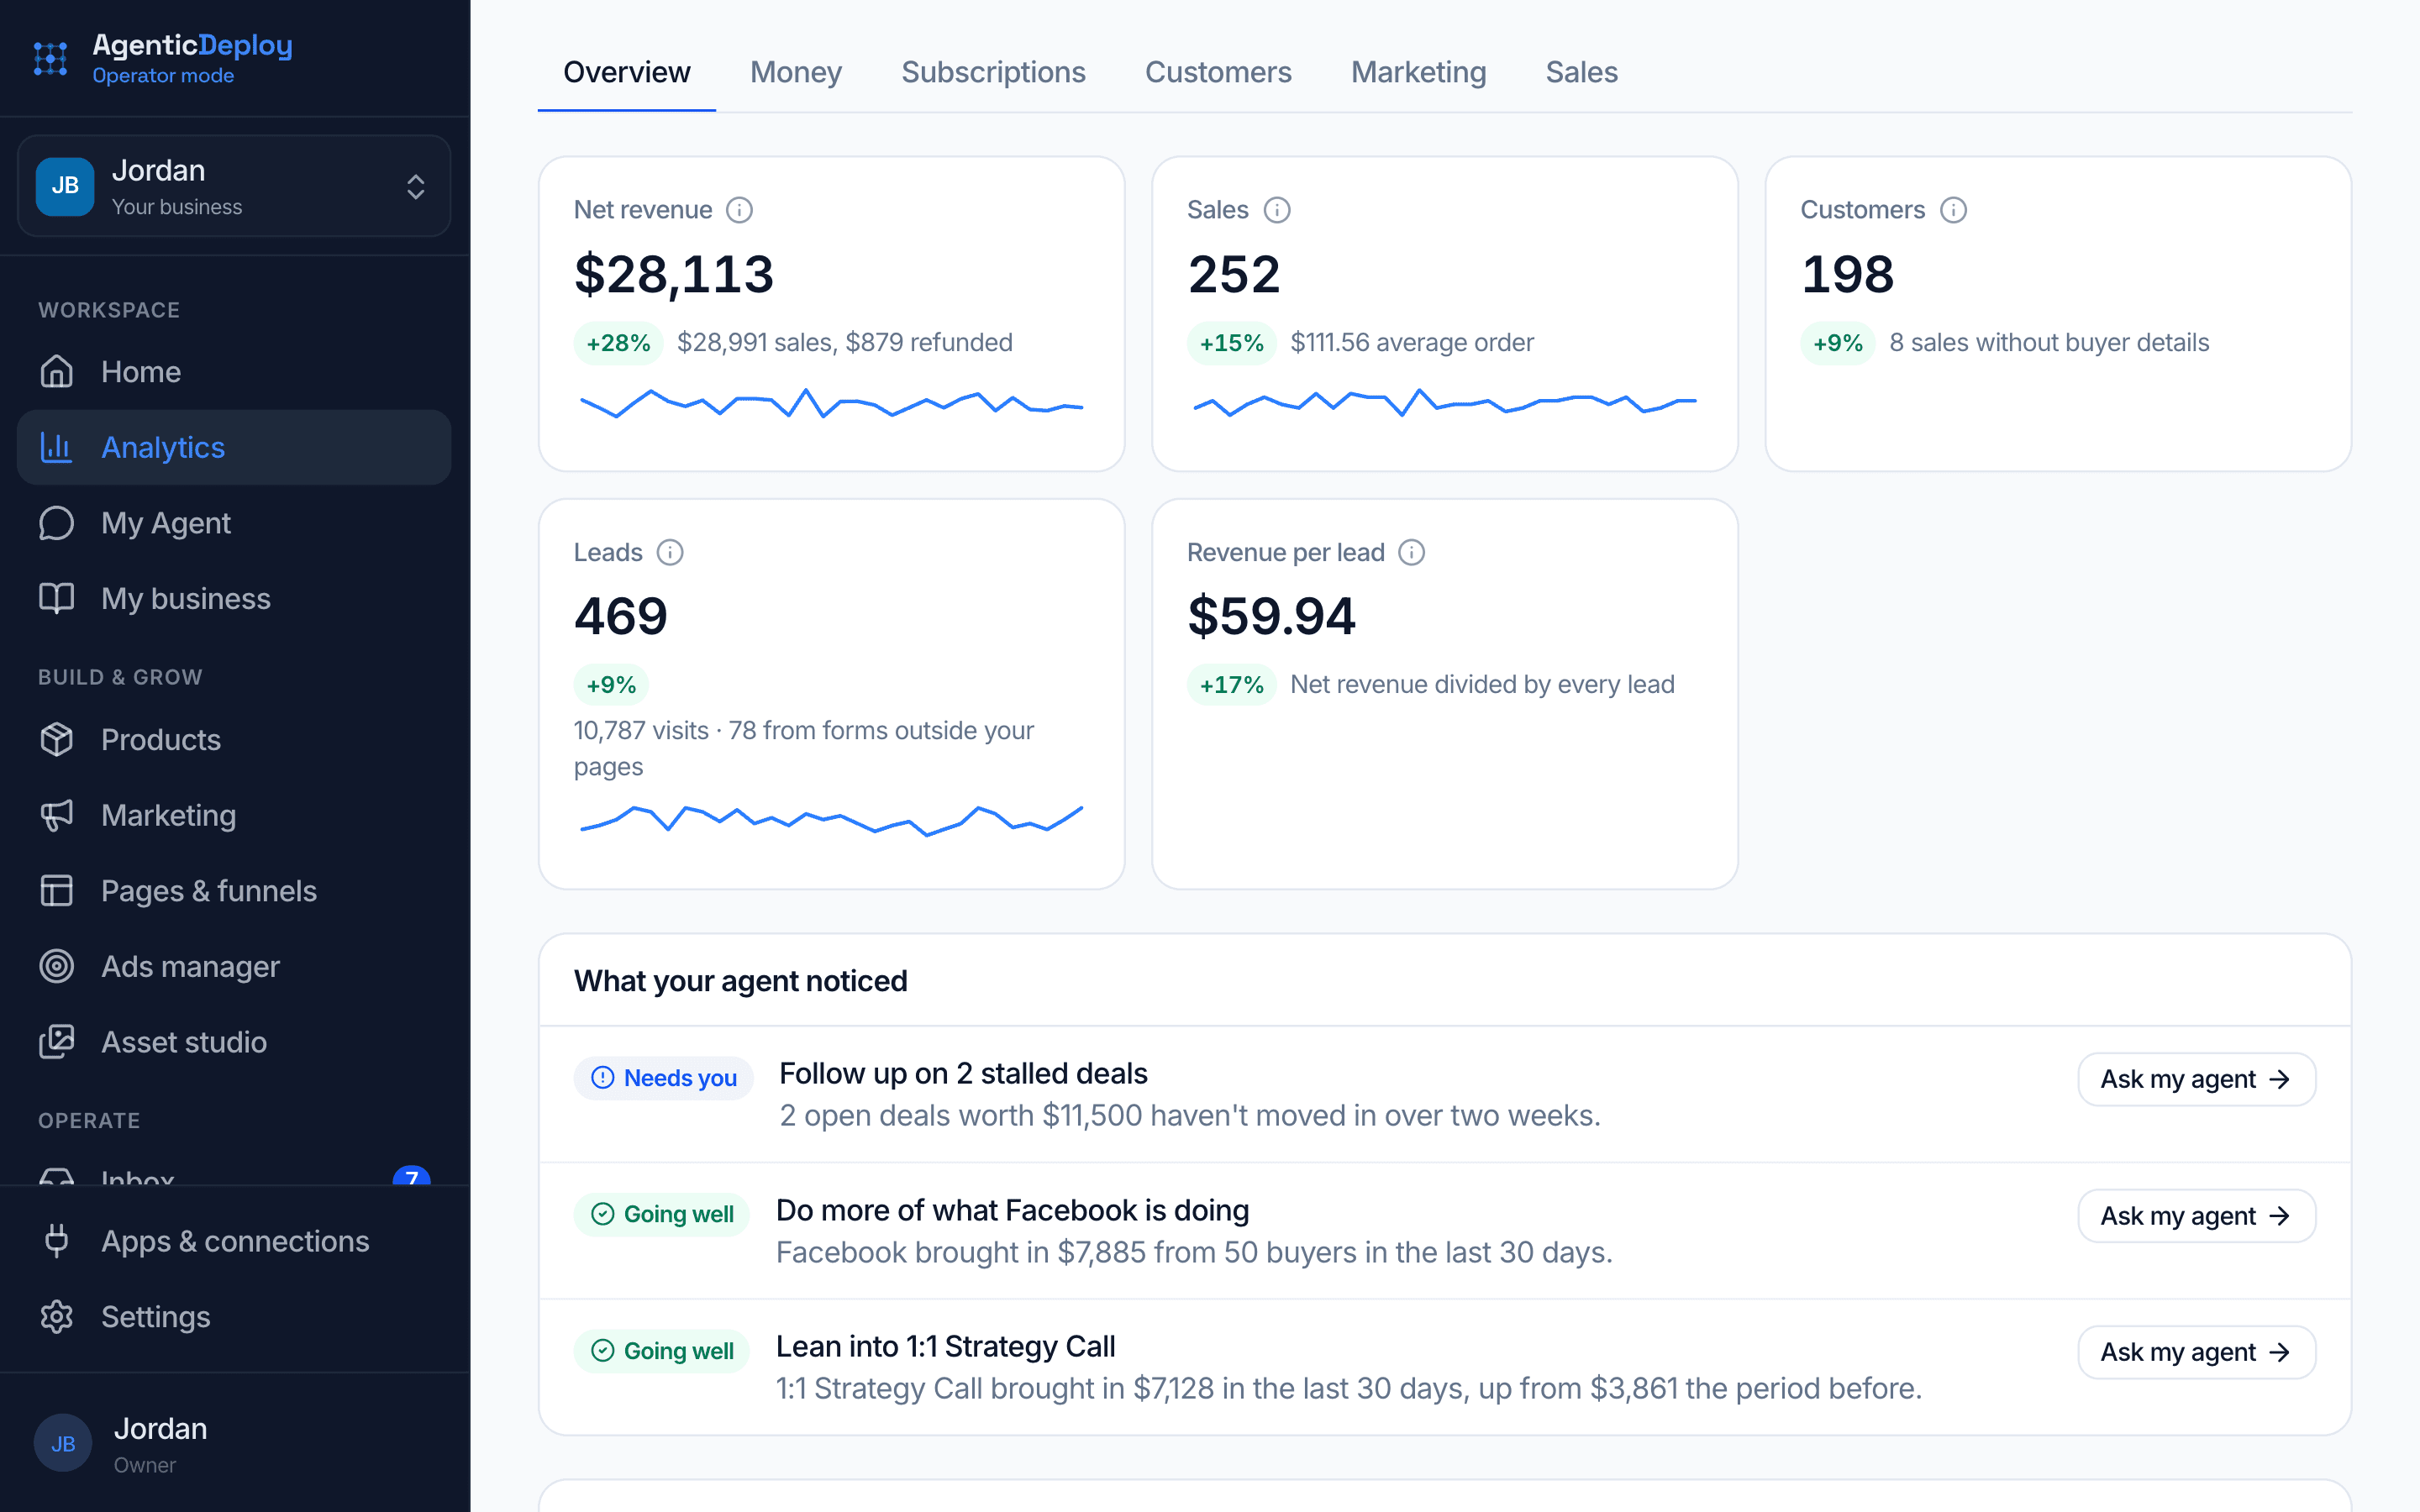Click the Asset studio images icon

point(57,1042)
